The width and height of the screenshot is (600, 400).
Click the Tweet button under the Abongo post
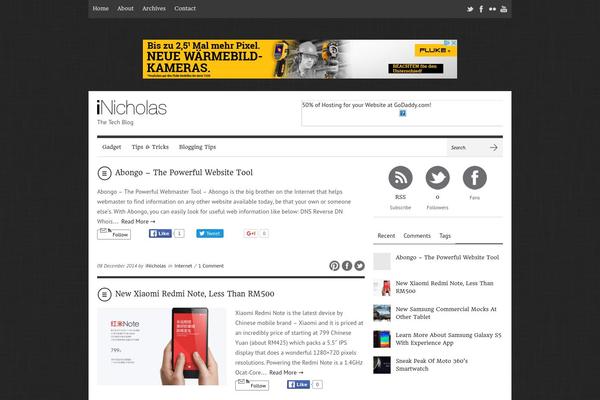(x=210, y=233)
